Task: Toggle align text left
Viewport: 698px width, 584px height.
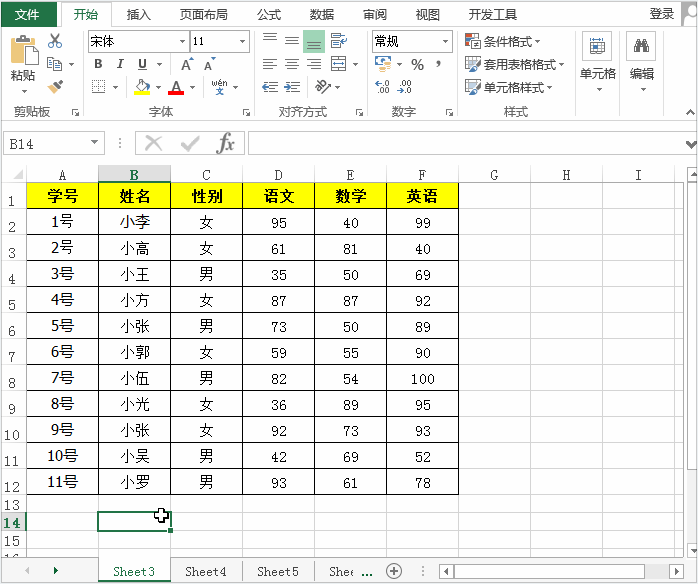Action: pyautogui.click(x=270, y=64)
